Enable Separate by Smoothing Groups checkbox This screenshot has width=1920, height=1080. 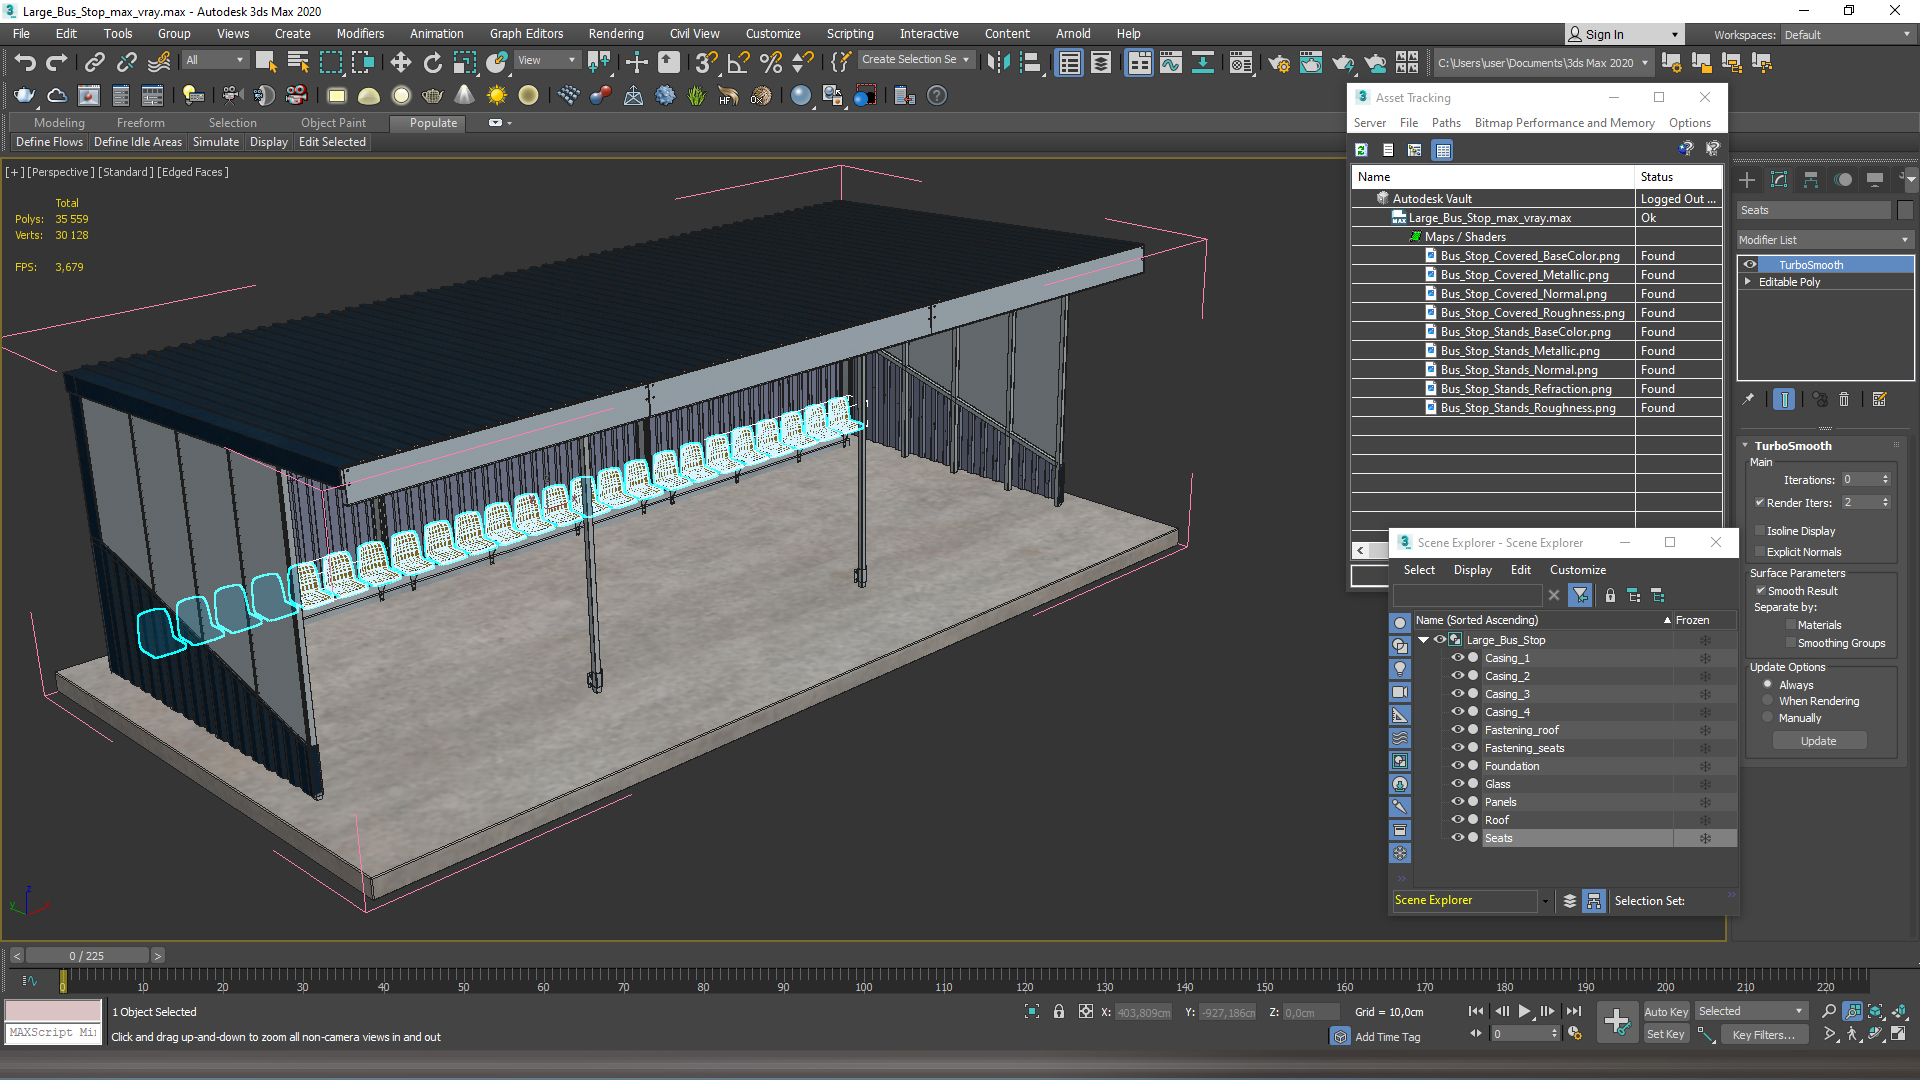[1791, 643]
